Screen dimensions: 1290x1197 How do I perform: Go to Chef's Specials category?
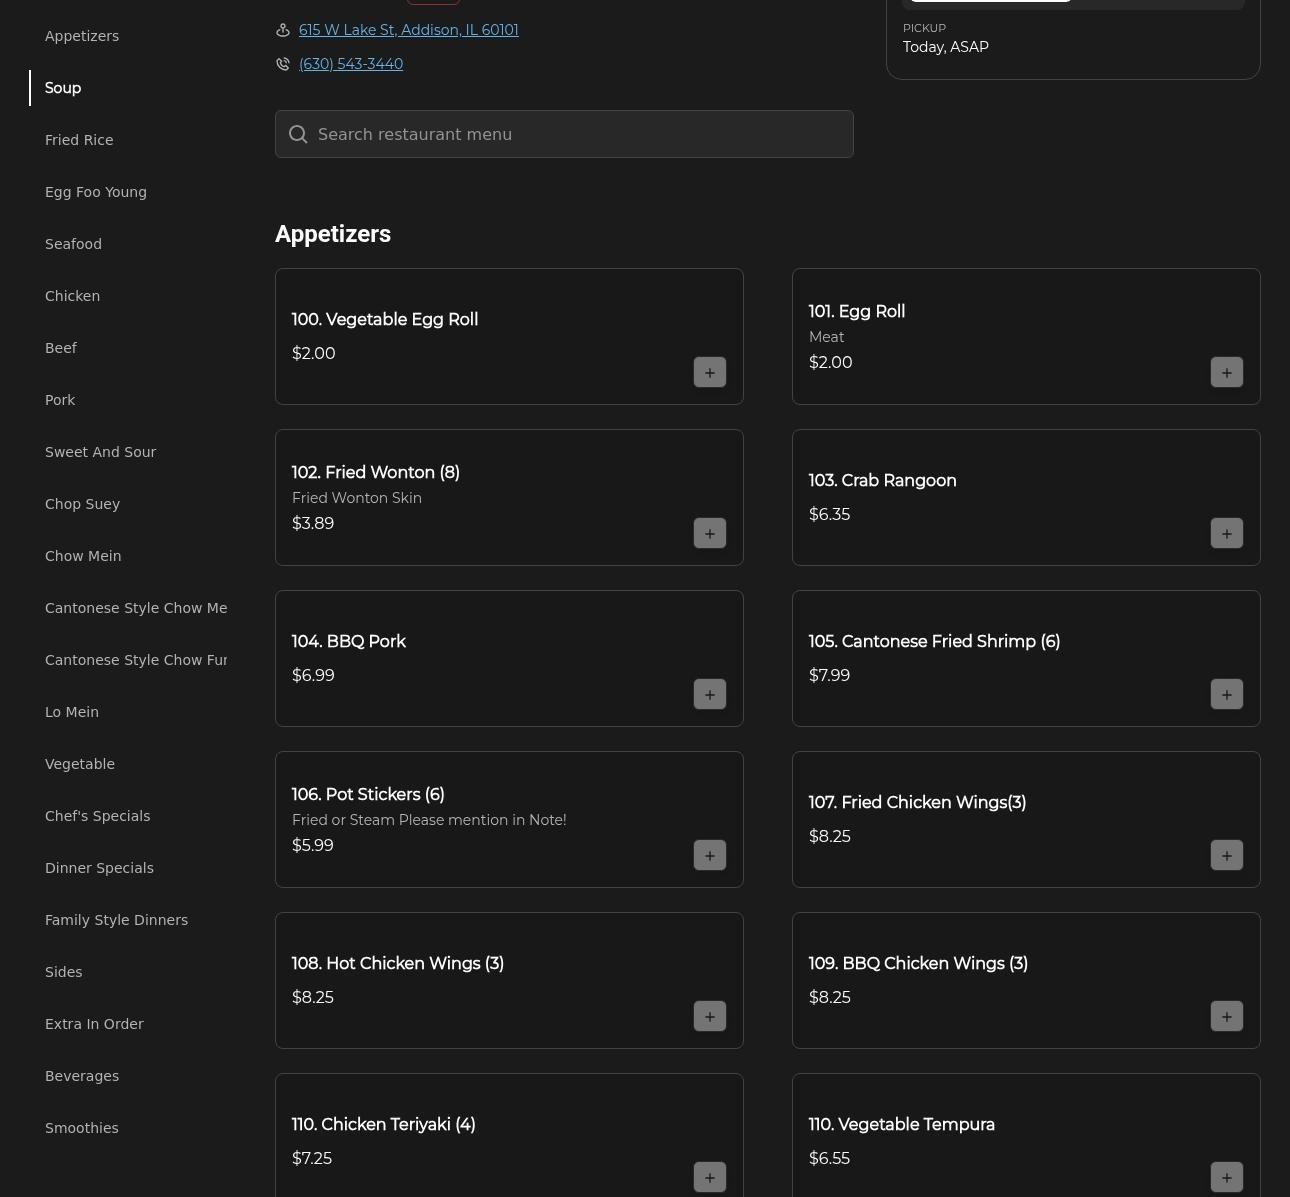[97, 816]
